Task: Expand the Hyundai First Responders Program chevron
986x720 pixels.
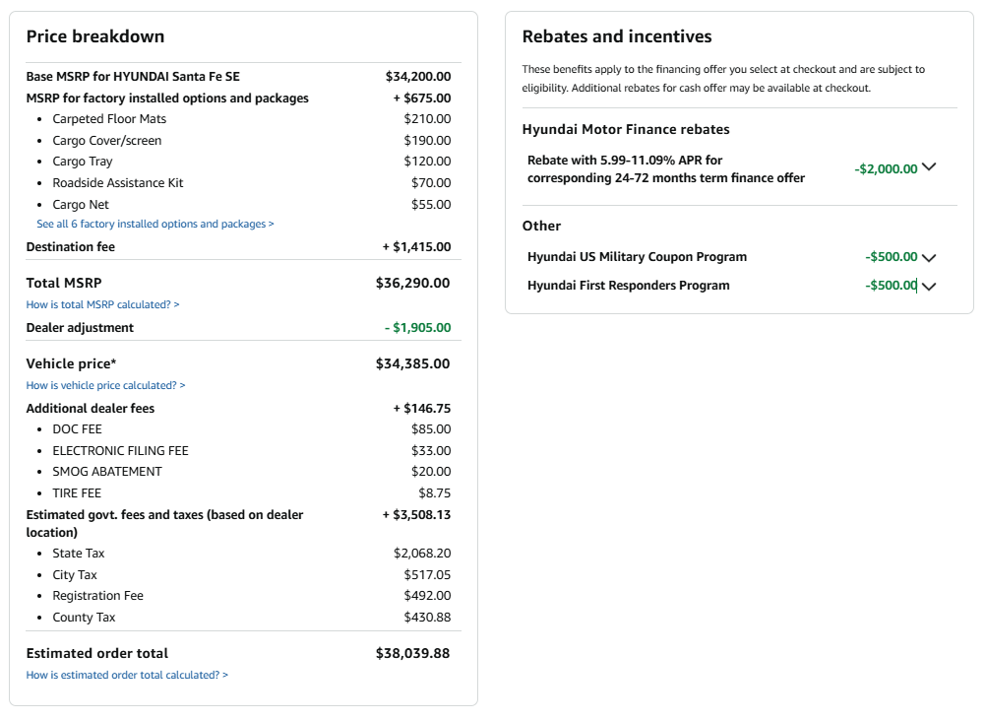Action: click(929, 286)
